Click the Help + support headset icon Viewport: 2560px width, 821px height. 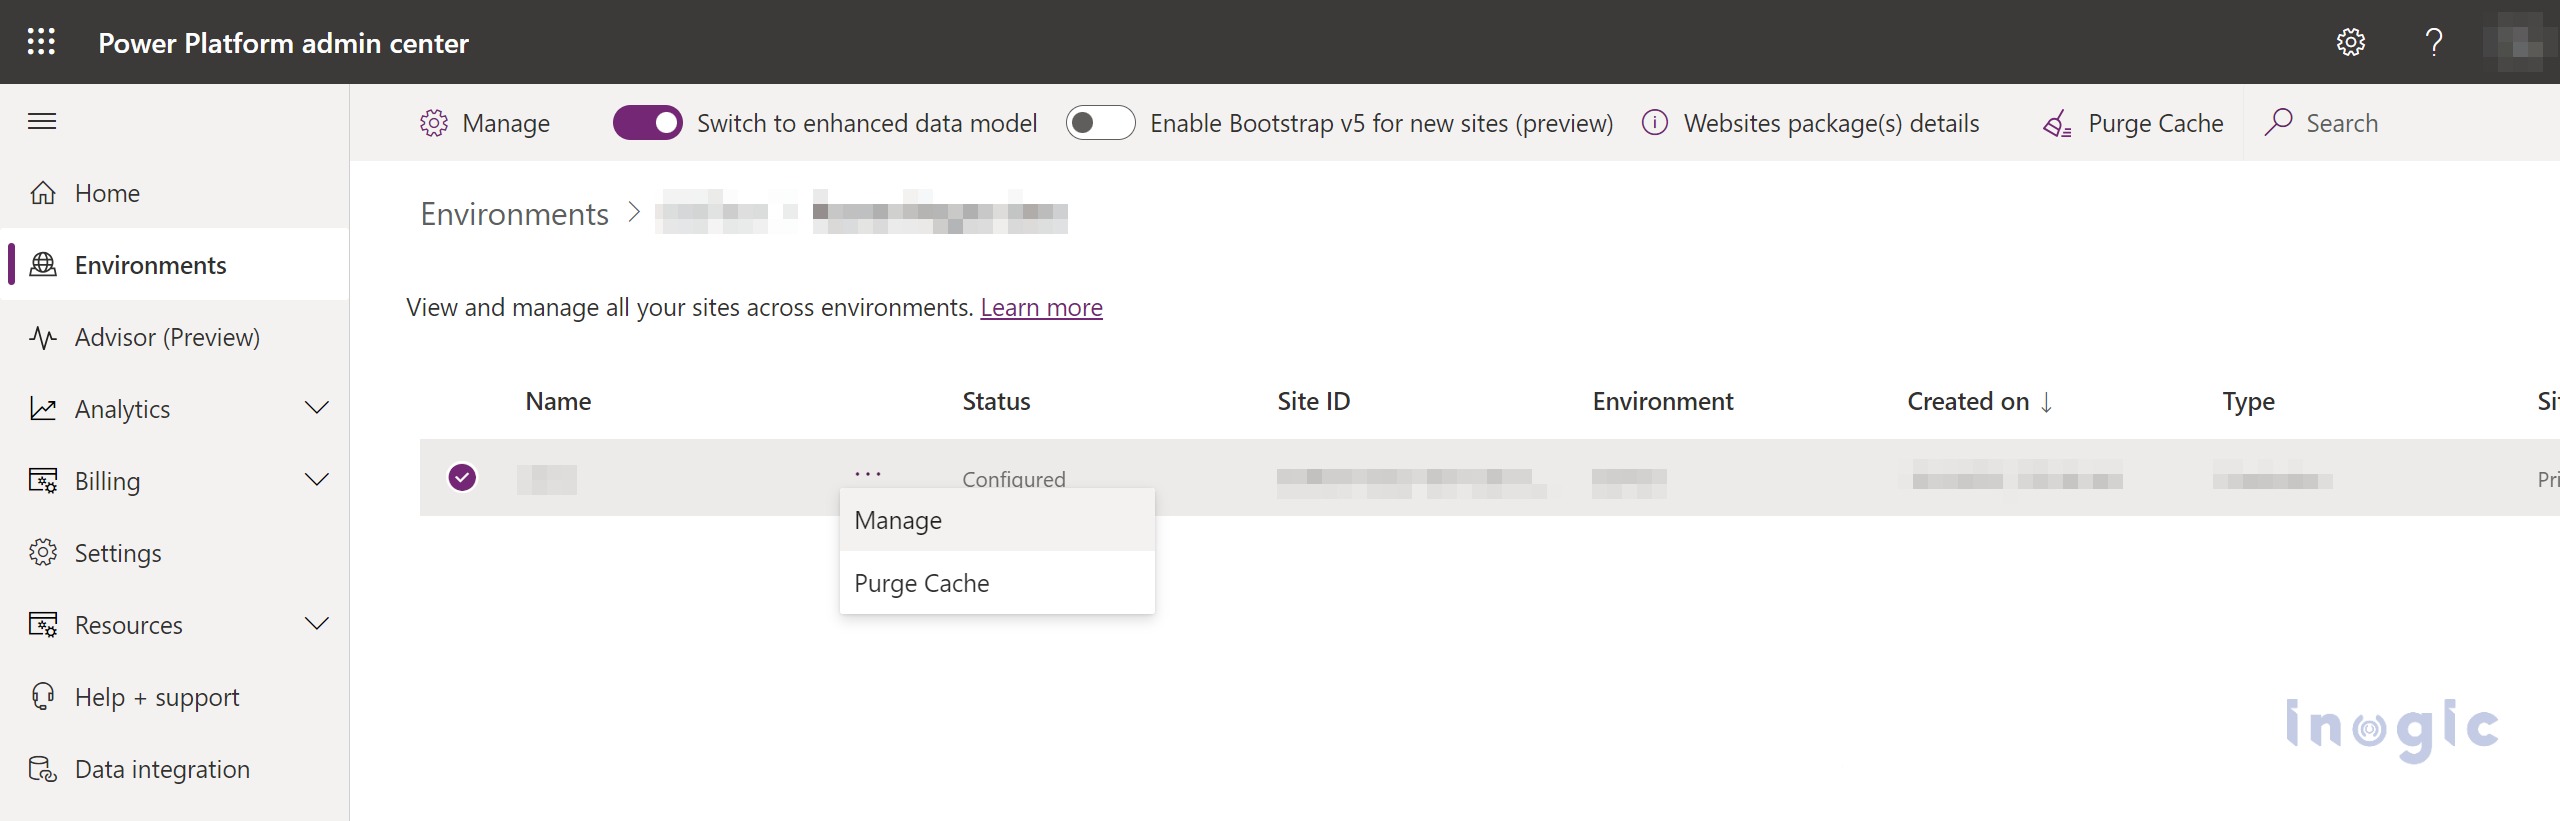(43, 697)
